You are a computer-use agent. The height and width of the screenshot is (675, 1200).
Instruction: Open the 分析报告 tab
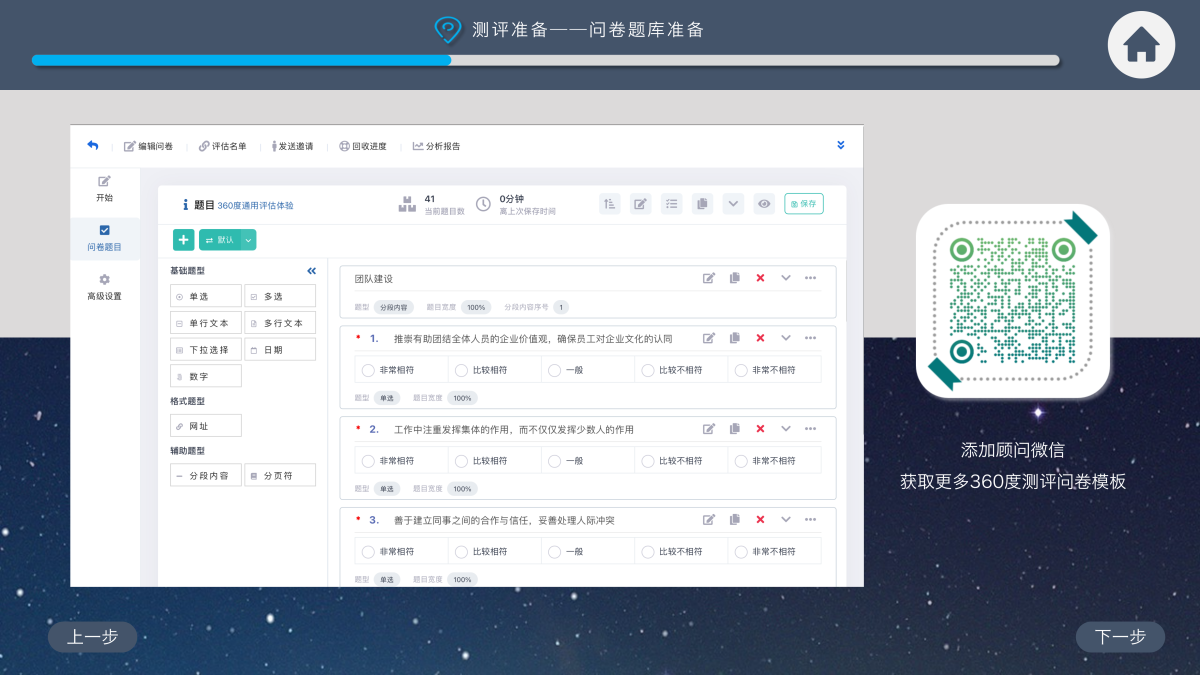tap(436, 146)
